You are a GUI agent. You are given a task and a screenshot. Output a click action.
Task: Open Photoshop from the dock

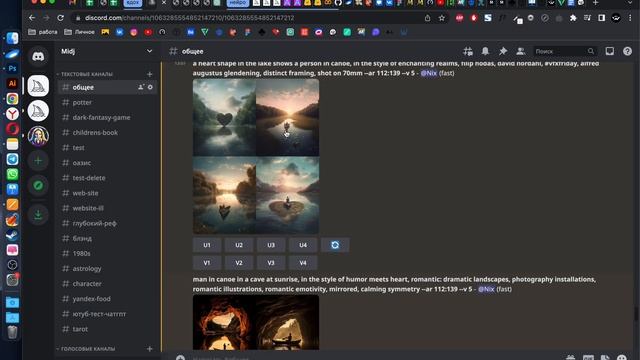click(x=12, y=68)
